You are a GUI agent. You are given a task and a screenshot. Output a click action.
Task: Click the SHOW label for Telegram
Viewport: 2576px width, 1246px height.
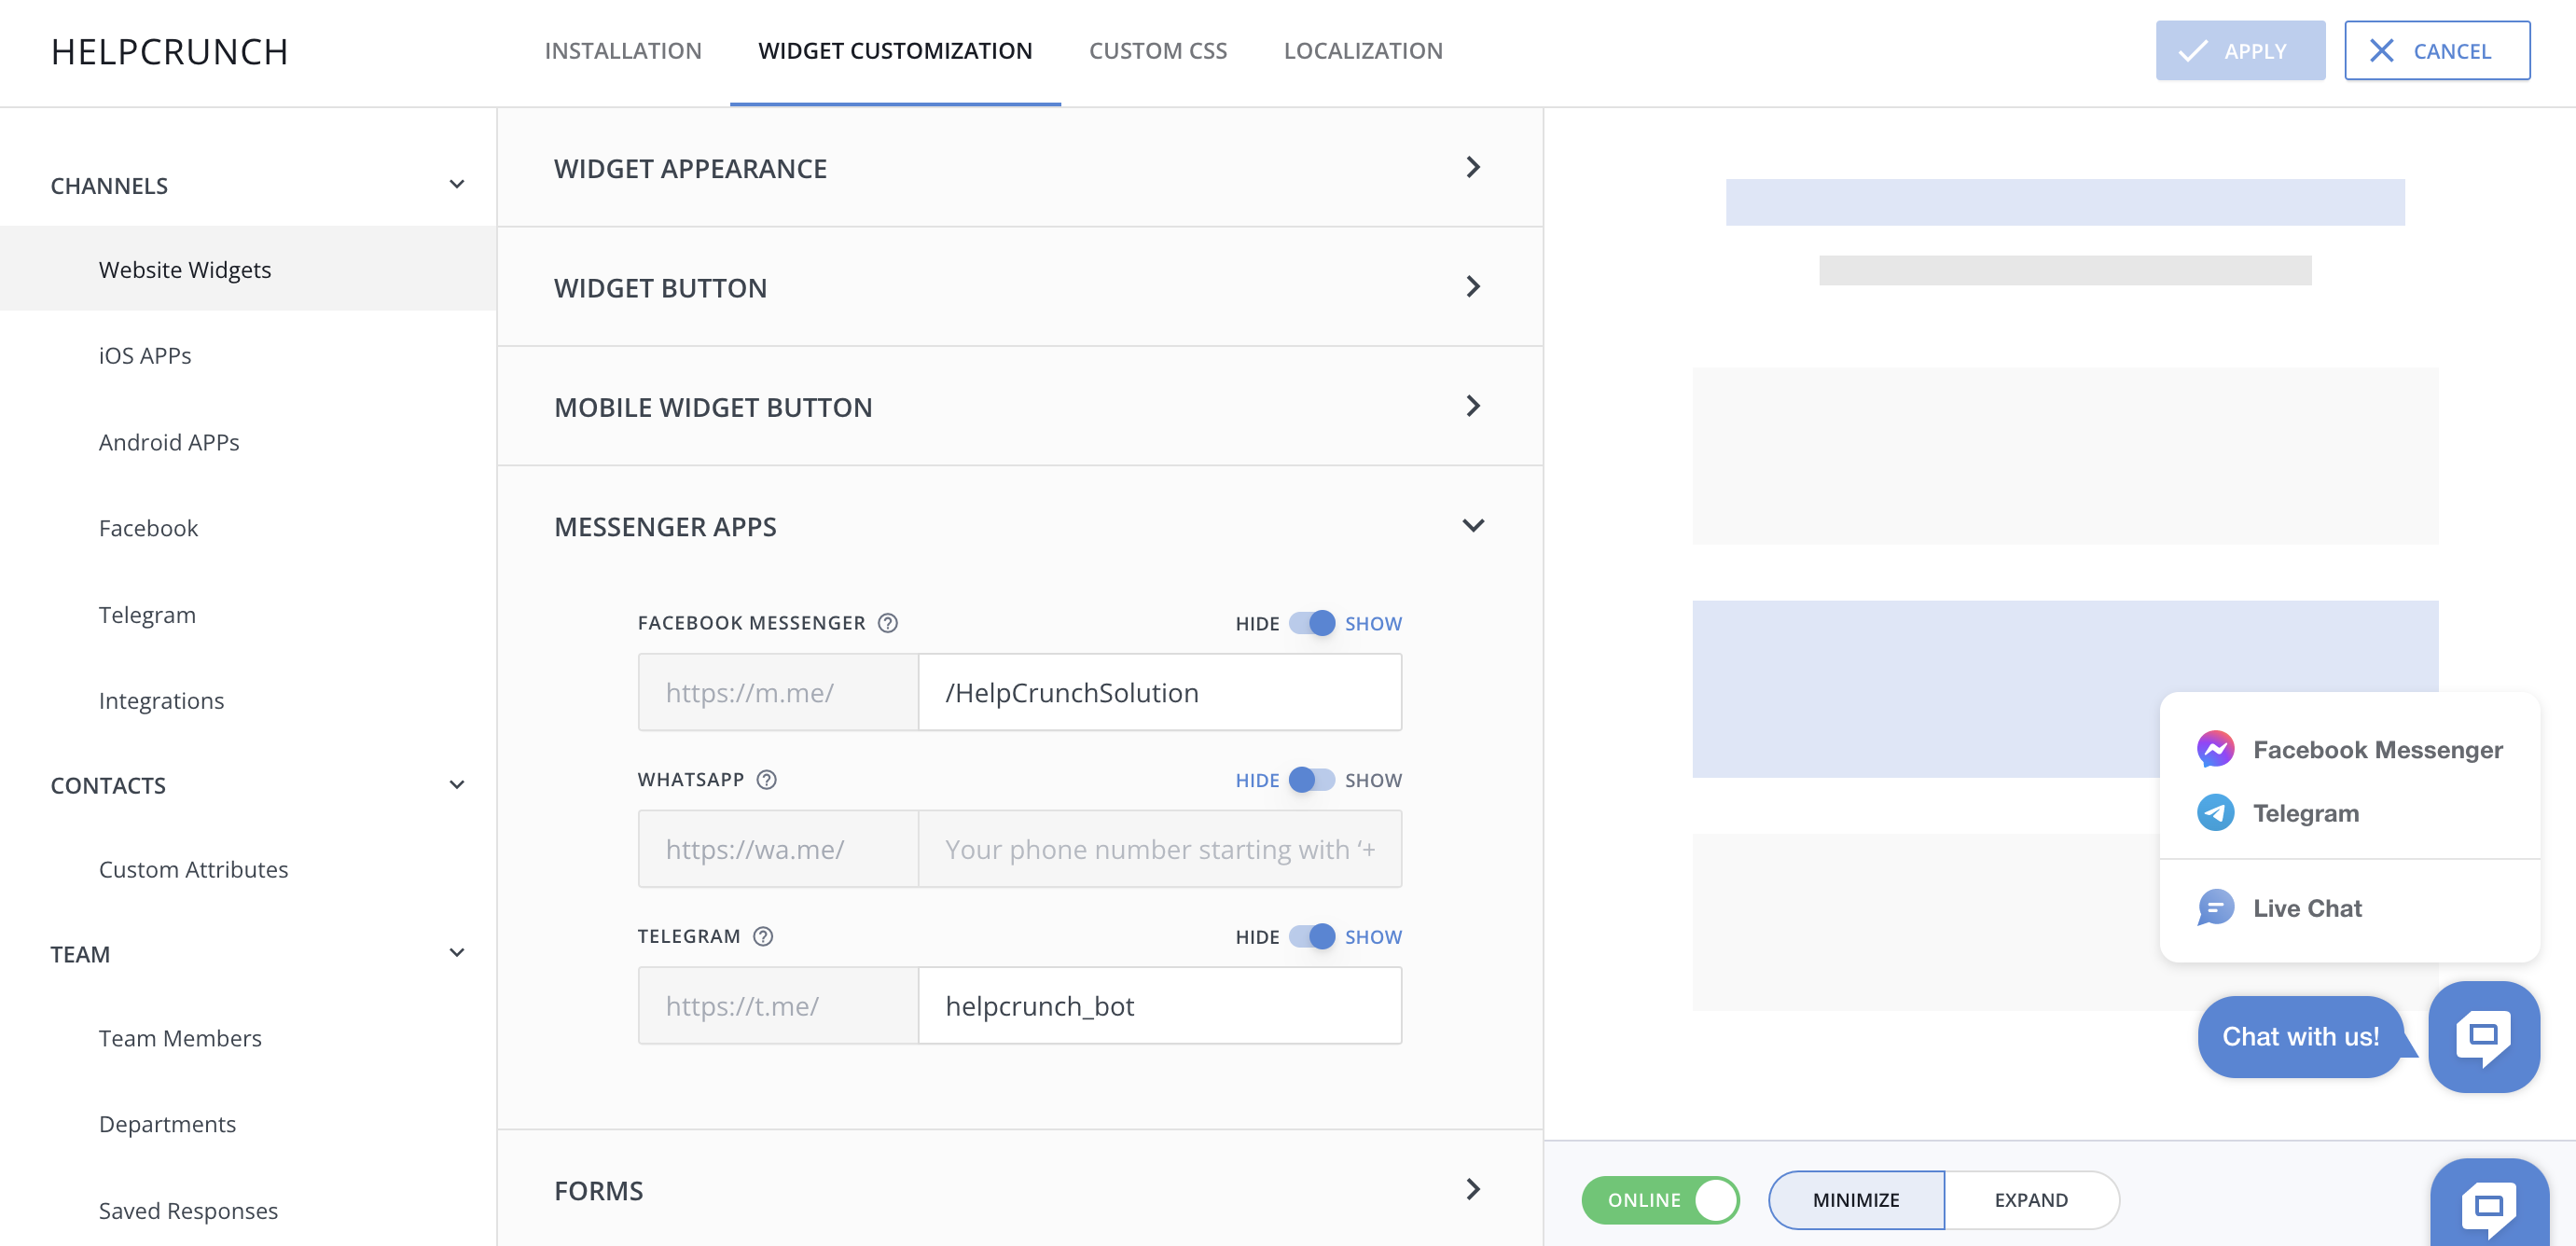click(1373, 937)
